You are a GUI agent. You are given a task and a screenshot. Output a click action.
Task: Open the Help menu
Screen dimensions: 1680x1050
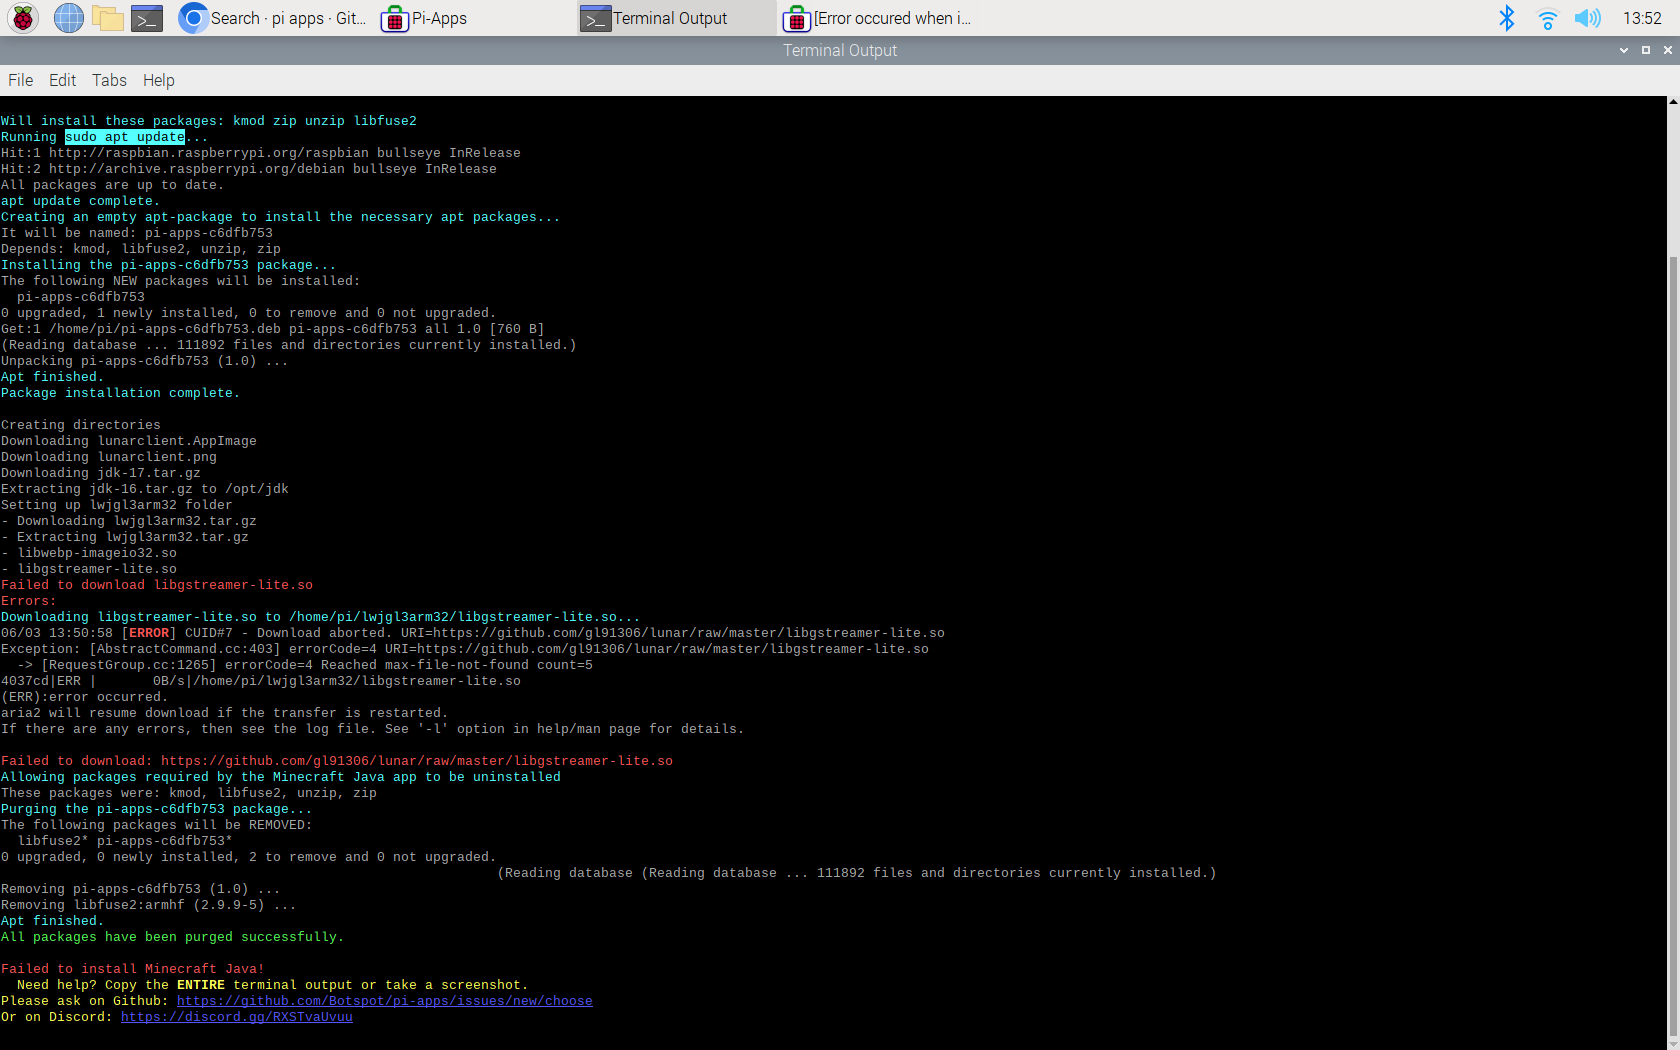click(x=158, y=80)
